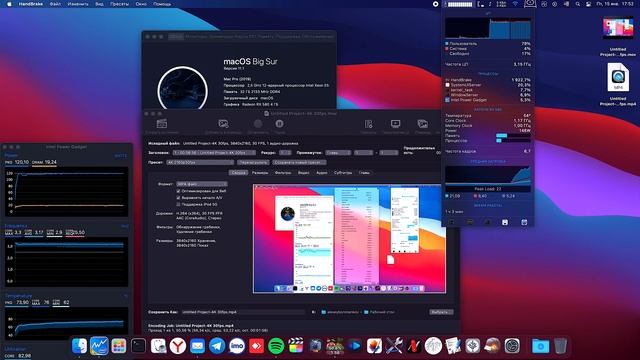Viewport: 640px width, 360px height.
Task: Switch to the Размеры tab
Action: pyautogui.click(x=260, y=173)
